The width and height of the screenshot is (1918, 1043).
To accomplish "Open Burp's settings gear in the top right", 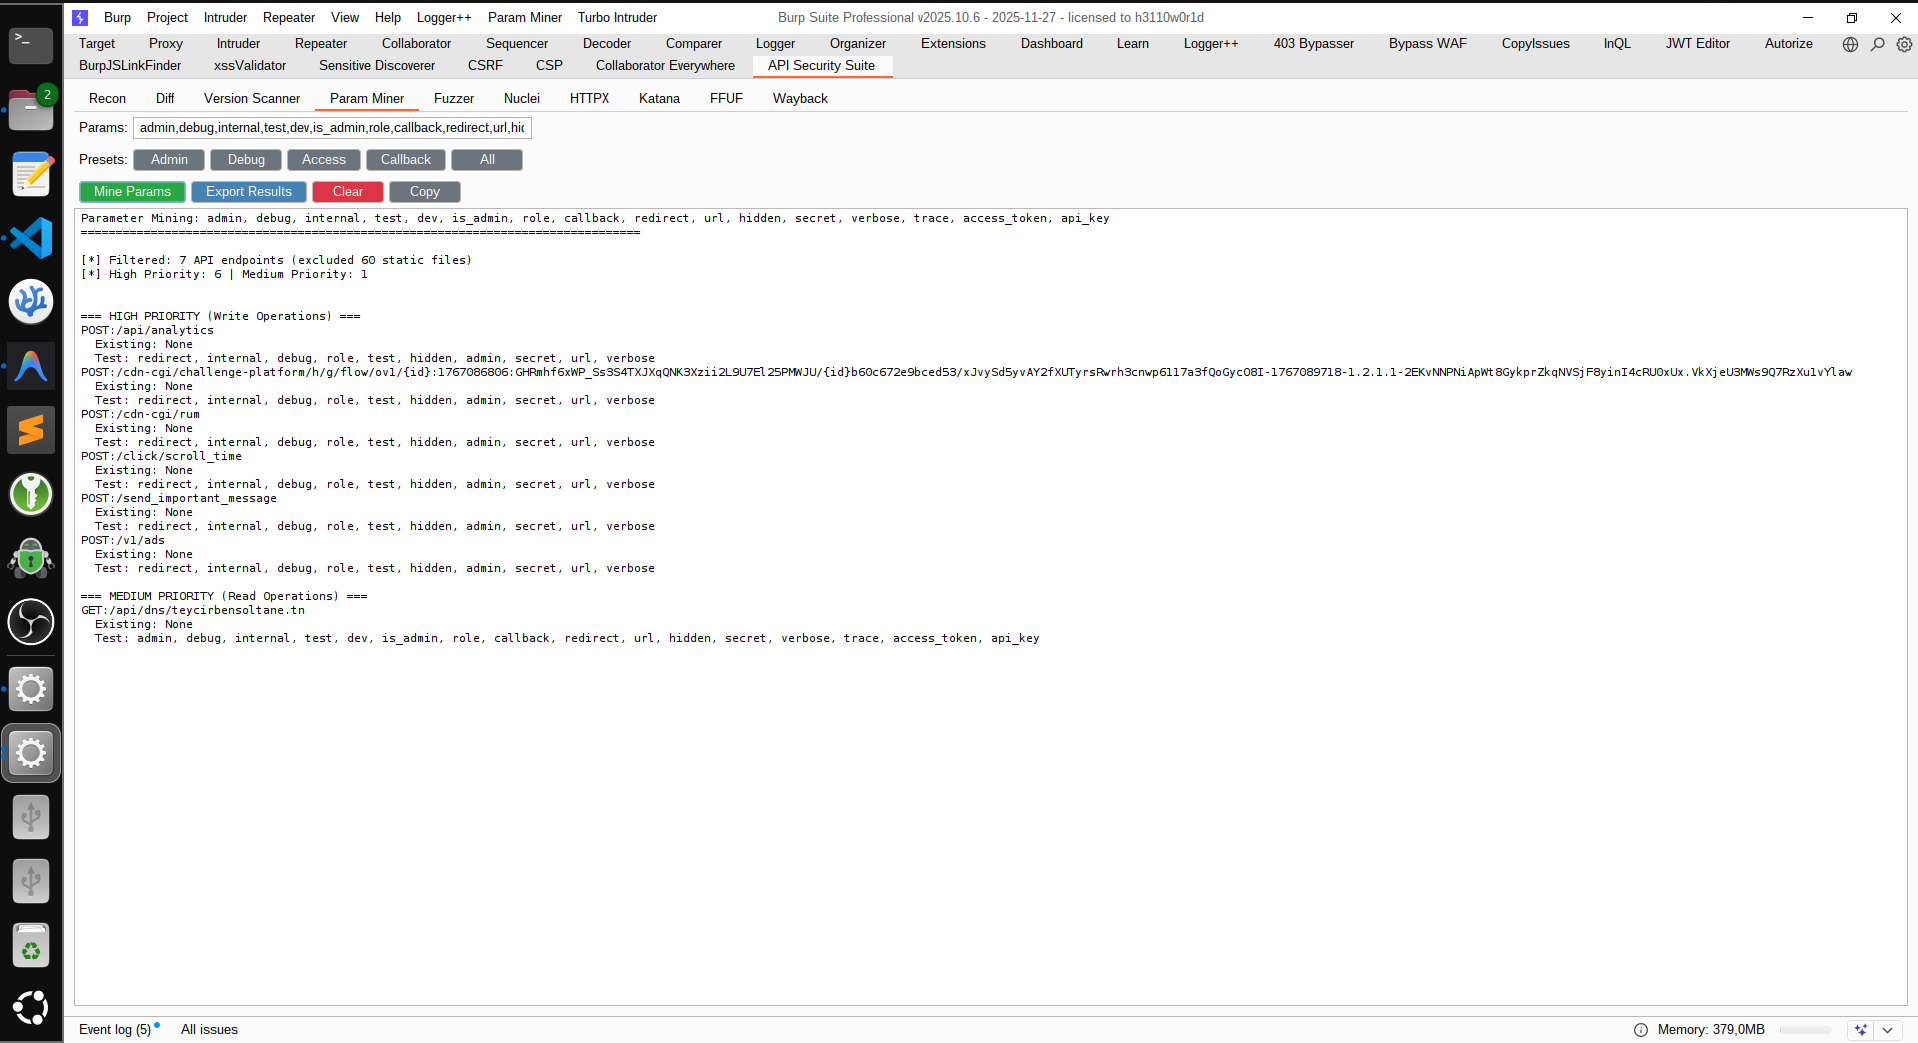I will coord(1903,44).
